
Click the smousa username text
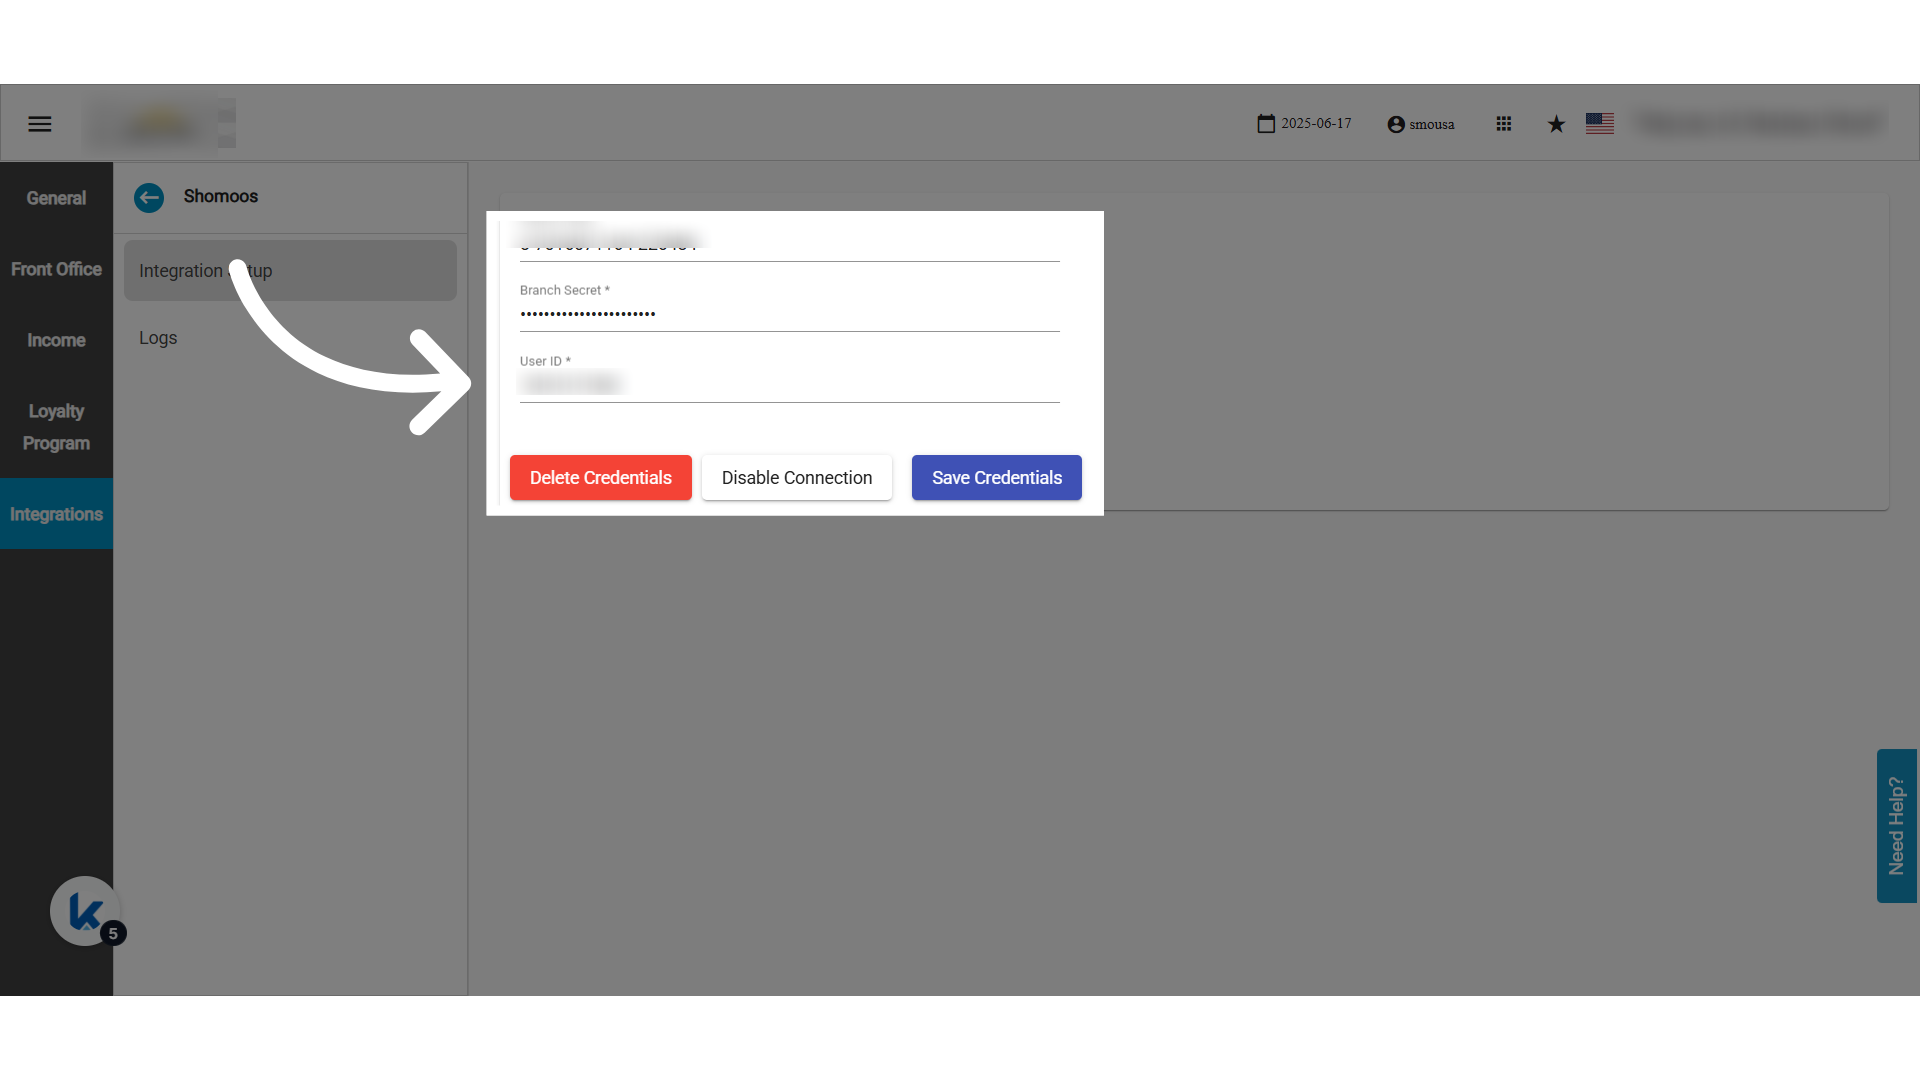click(x=1432, y=125)
